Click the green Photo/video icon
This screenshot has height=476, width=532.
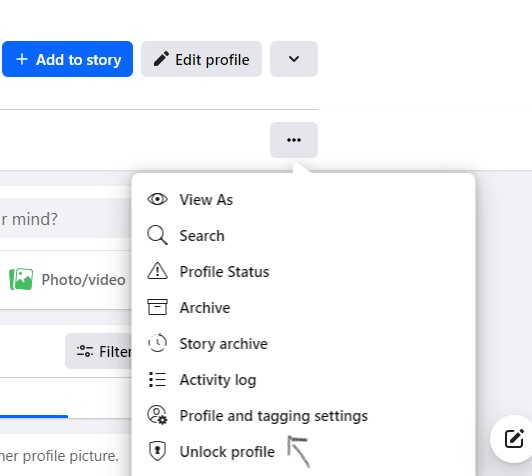pos(21,279)
